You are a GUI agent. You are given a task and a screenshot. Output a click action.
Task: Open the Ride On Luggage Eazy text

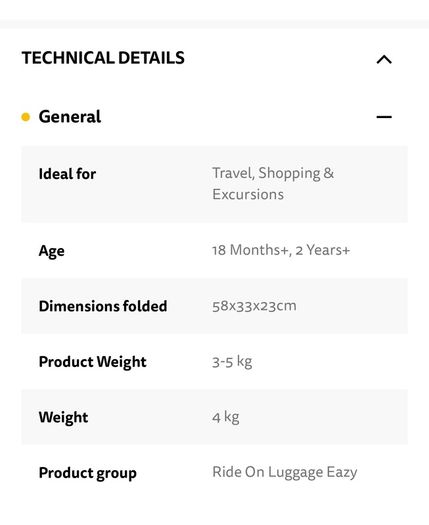coord(285,472)
